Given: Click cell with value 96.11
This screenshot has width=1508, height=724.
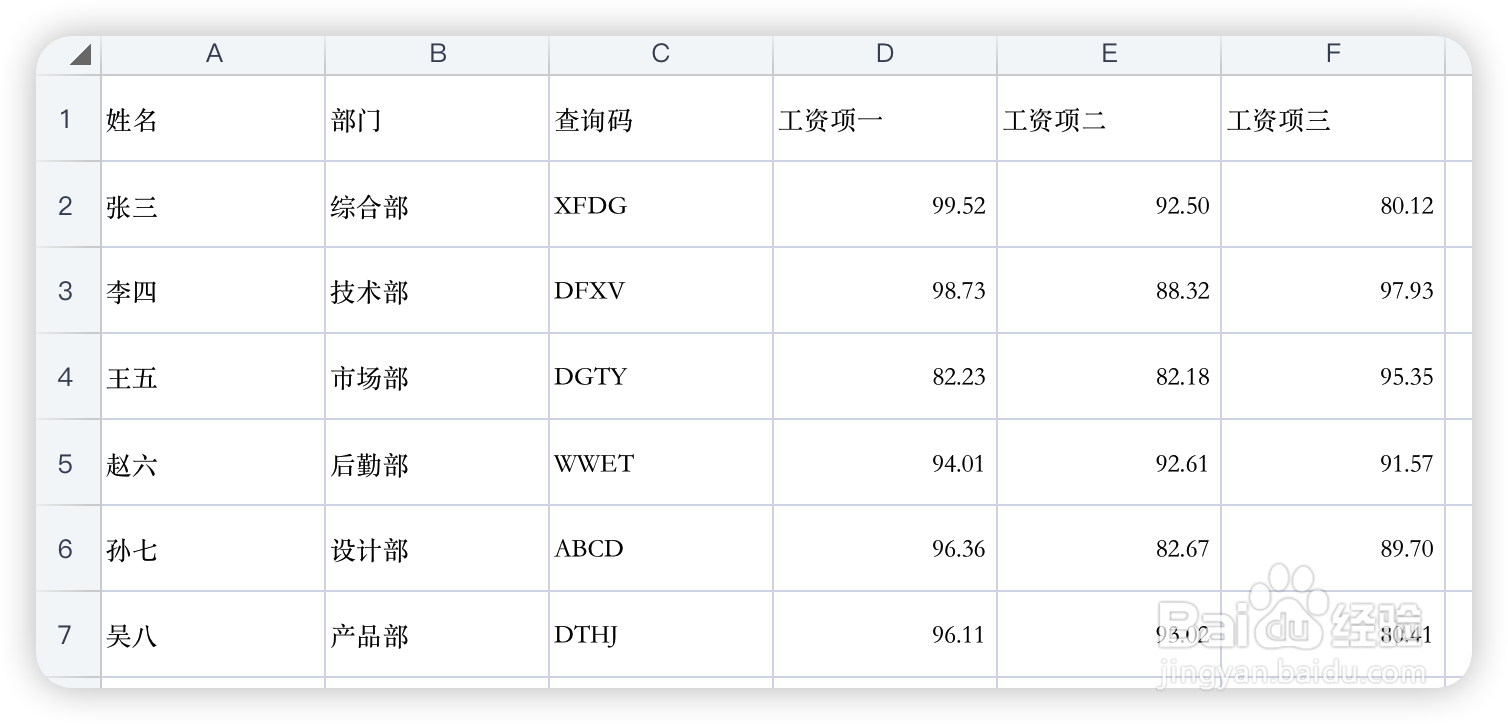Looking at the screenshot, I should [884, 635].
